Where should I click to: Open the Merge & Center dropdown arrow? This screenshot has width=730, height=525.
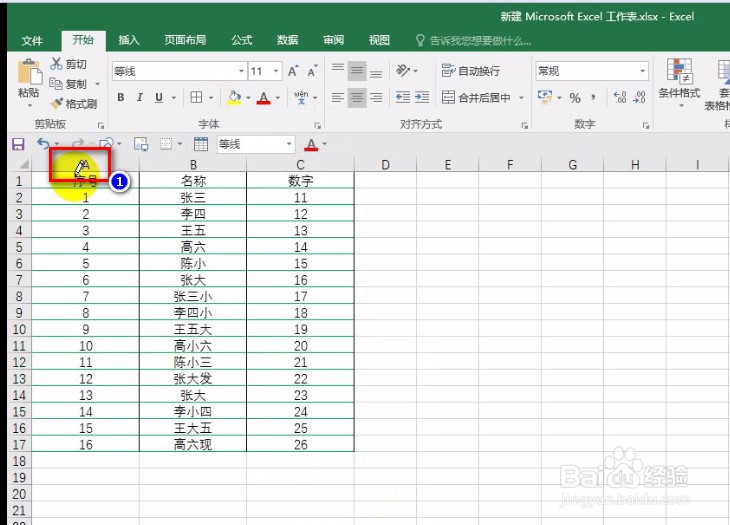pos(521,97)
